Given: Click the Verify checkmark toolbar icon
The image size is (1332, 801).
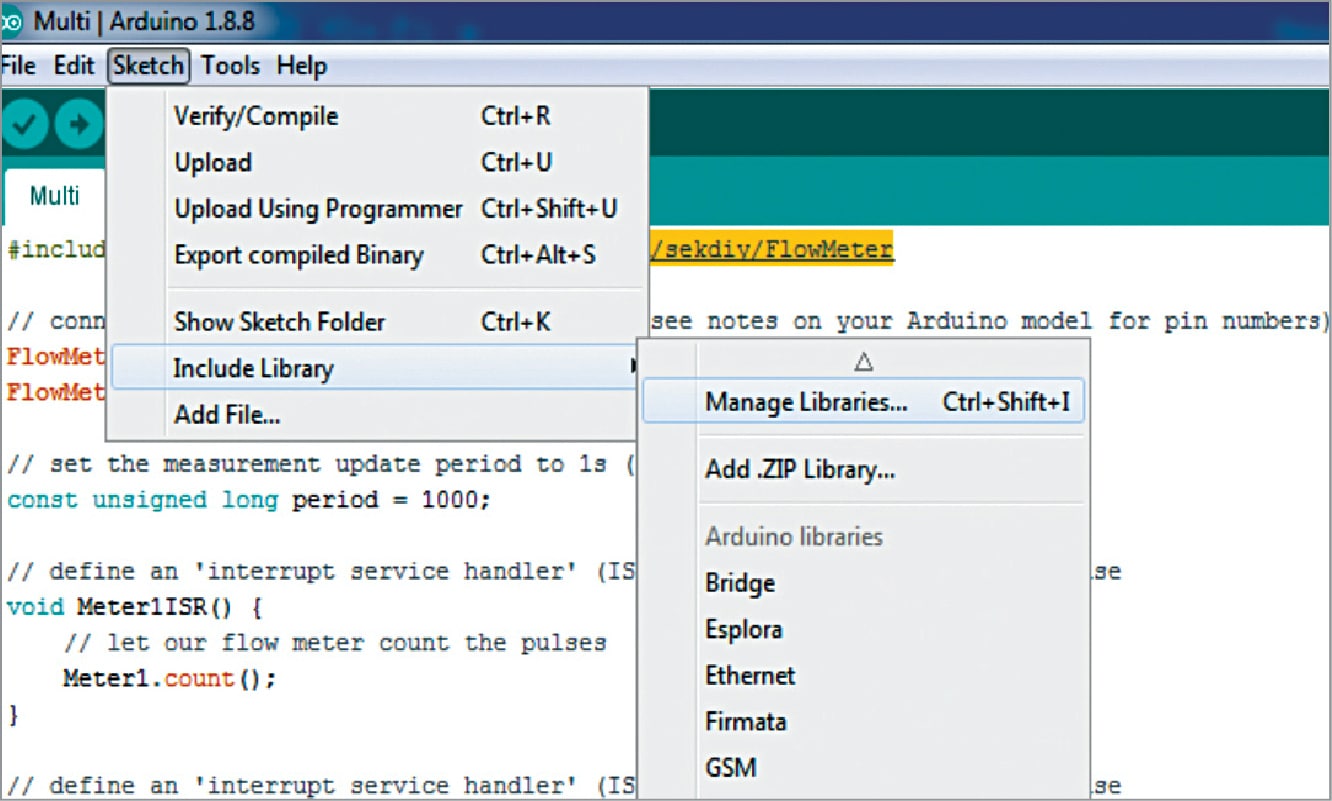Looking at the screenshot, I should [x=24, y=125].
